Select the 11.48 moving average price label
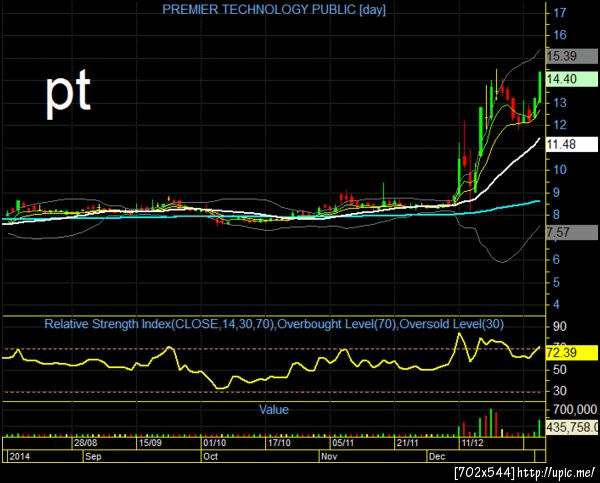 click(572, 144)
